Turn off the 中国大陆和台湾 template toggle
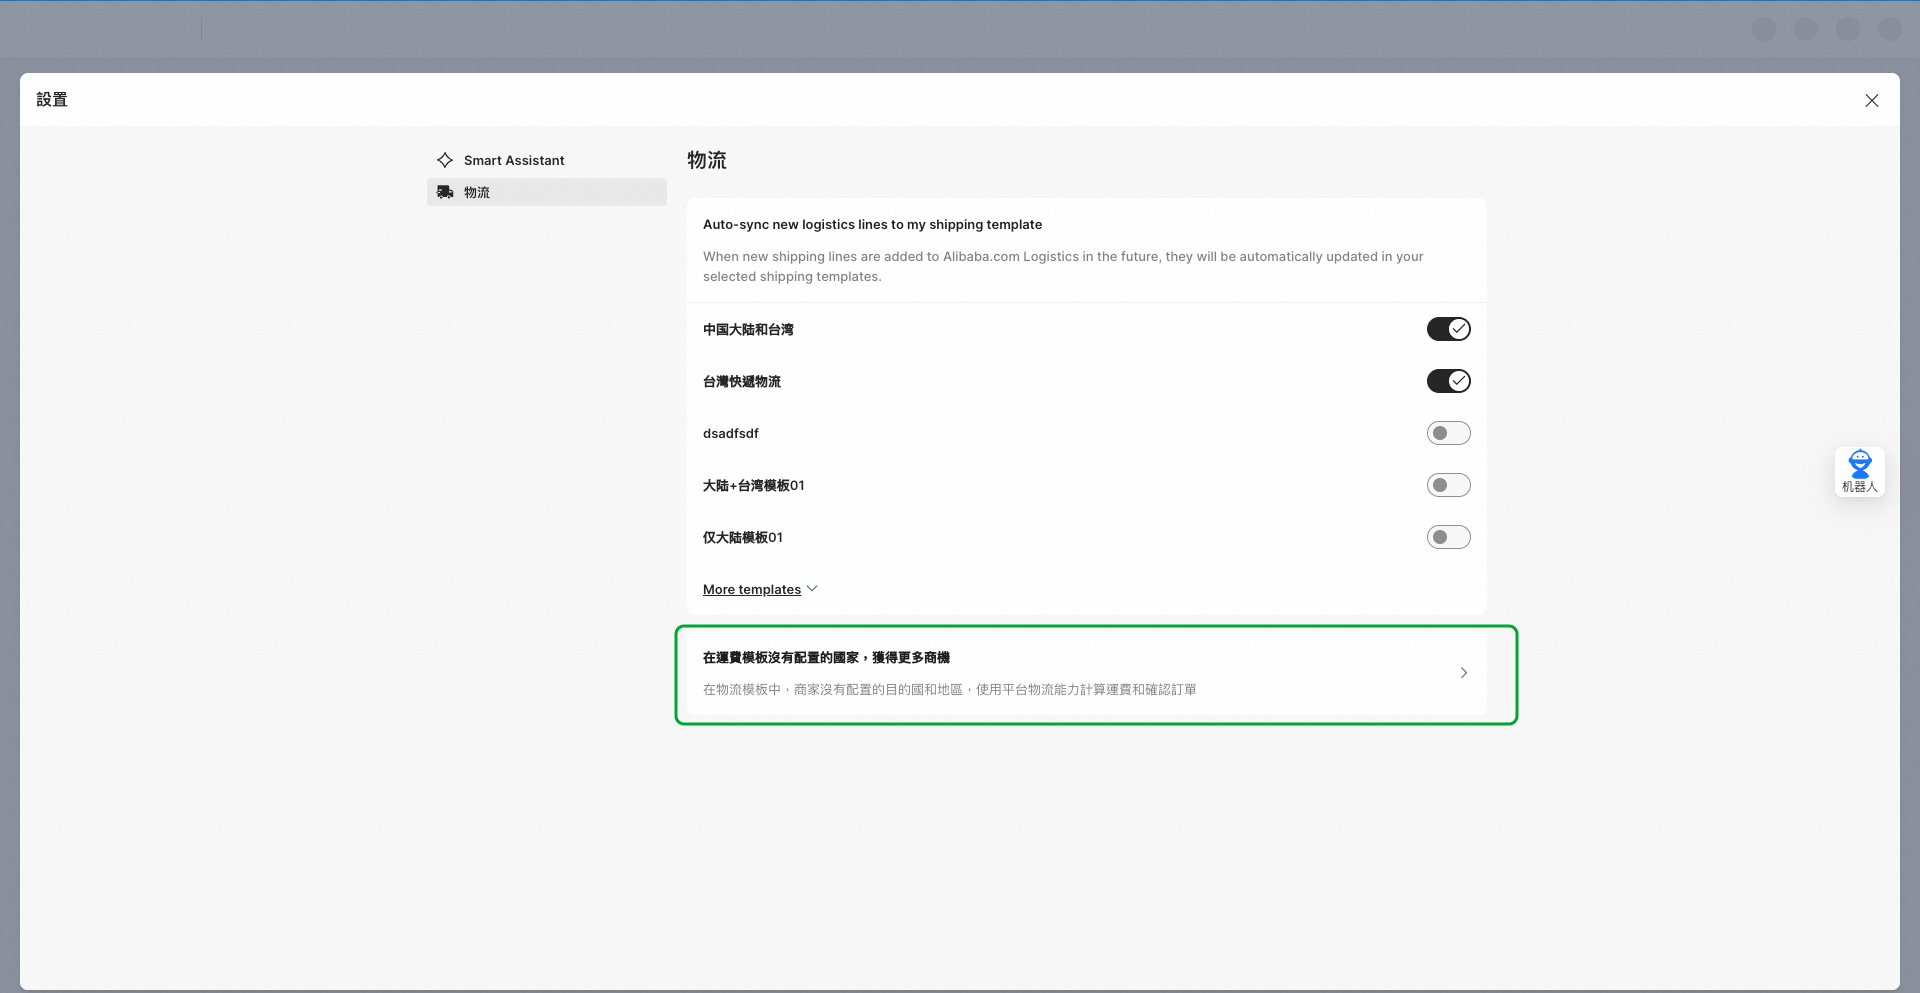The image size is (1920, 993). 1448,329
